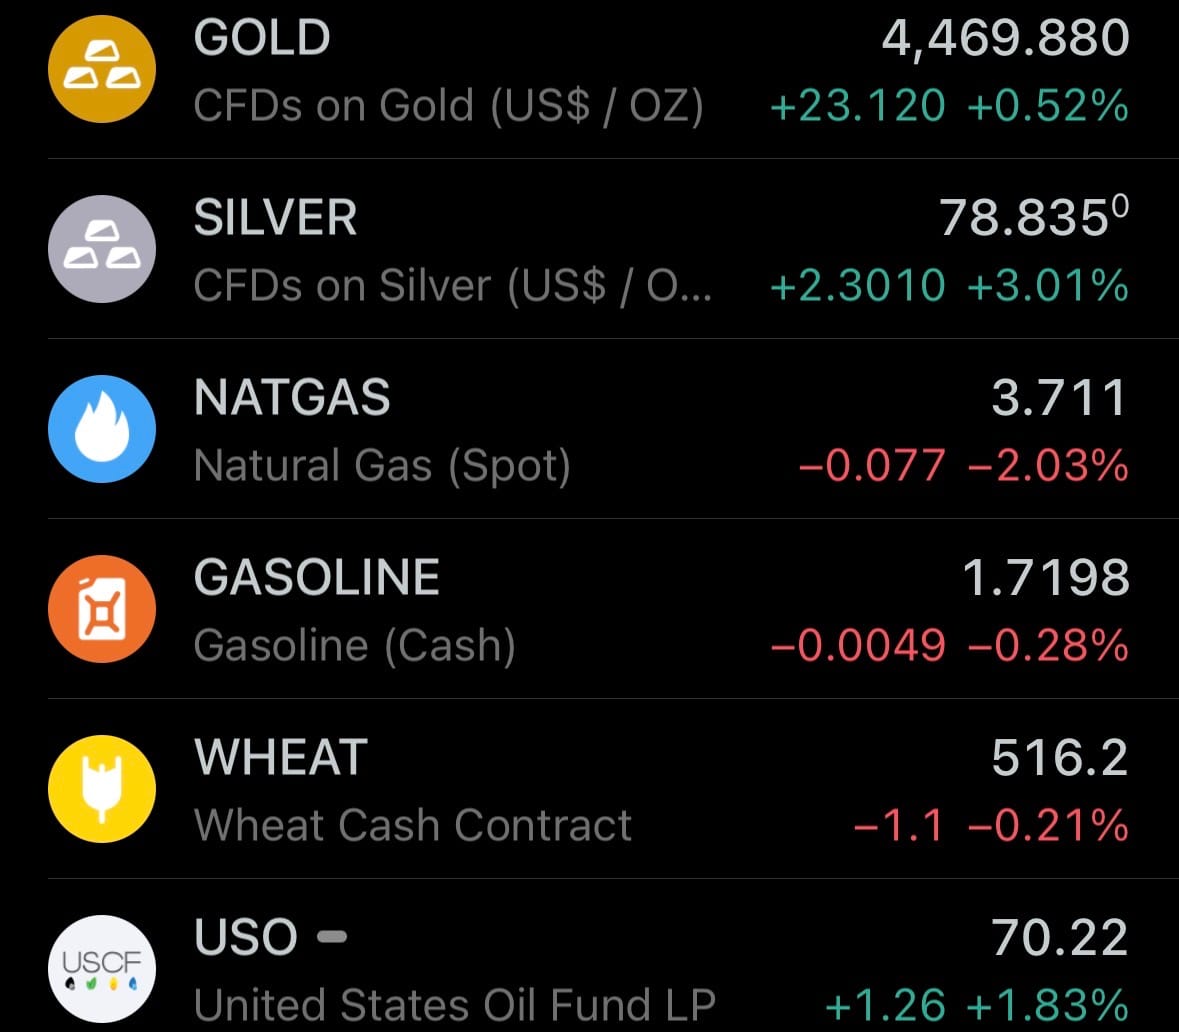The image size is (1179, 1032).
Task: Tap silver price 78.835
Action: (1025, 218)
